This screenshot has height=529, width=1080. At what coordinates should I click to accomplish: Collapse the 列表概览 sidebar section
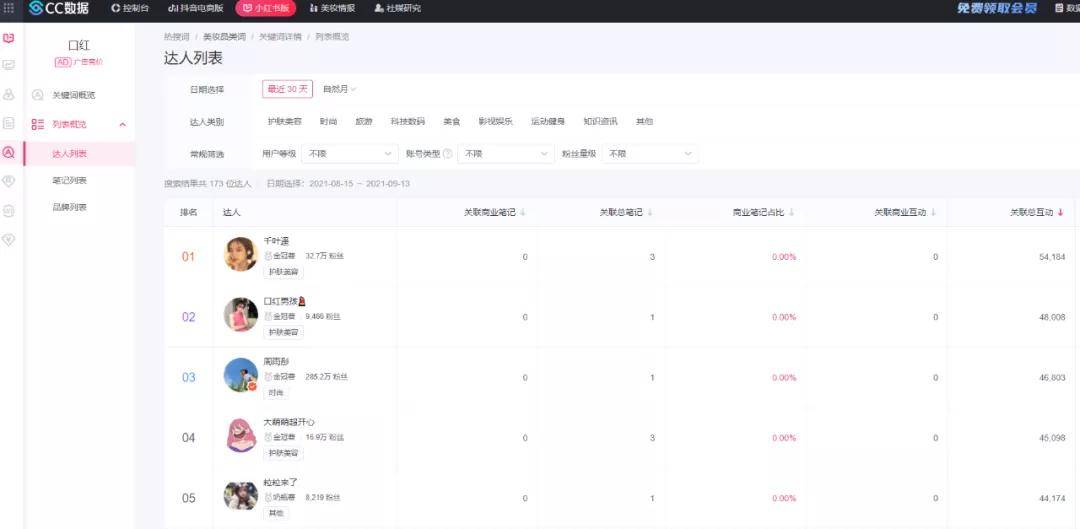[x=122, y=124]
